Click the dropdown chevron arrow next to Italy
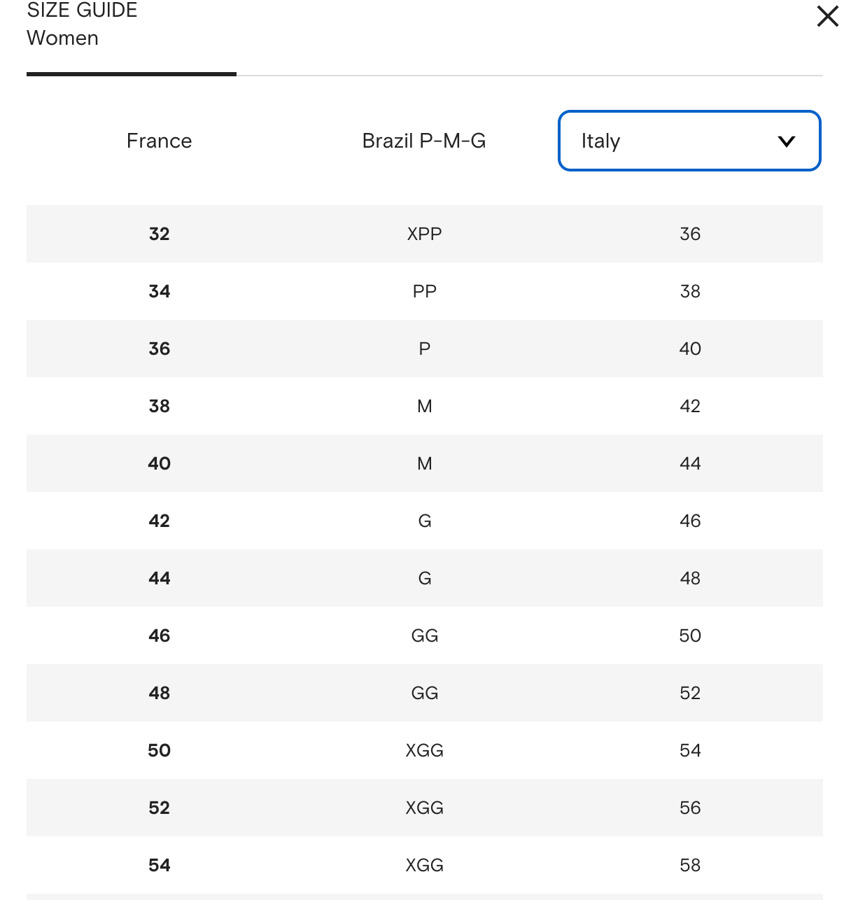This screenshot has height=900, width=858. point(786,141)
